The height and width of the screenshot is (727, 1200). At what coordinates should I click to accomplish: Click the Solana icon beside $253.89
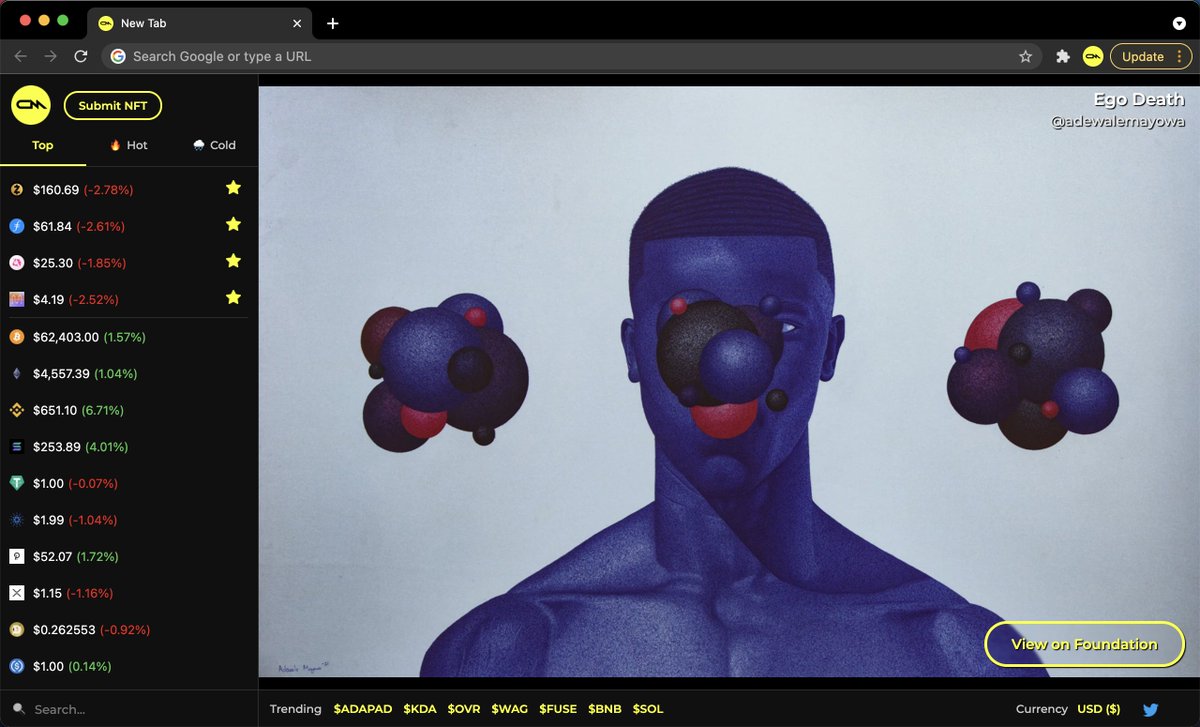click(x=16, y=447)
